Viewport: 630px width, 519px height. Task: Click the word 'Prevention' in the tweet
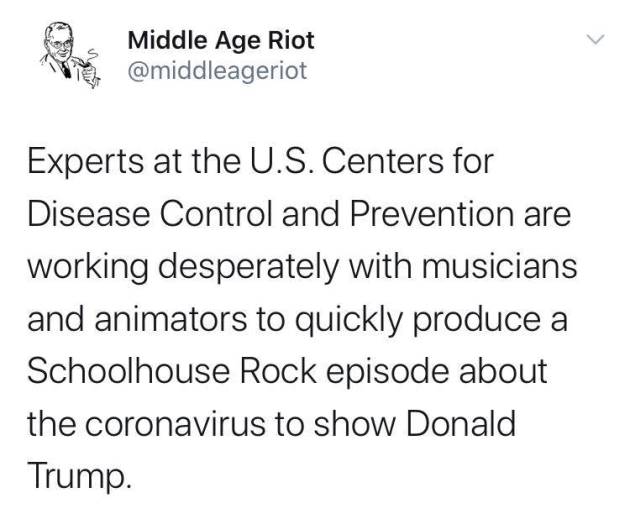tap(432, 214)
